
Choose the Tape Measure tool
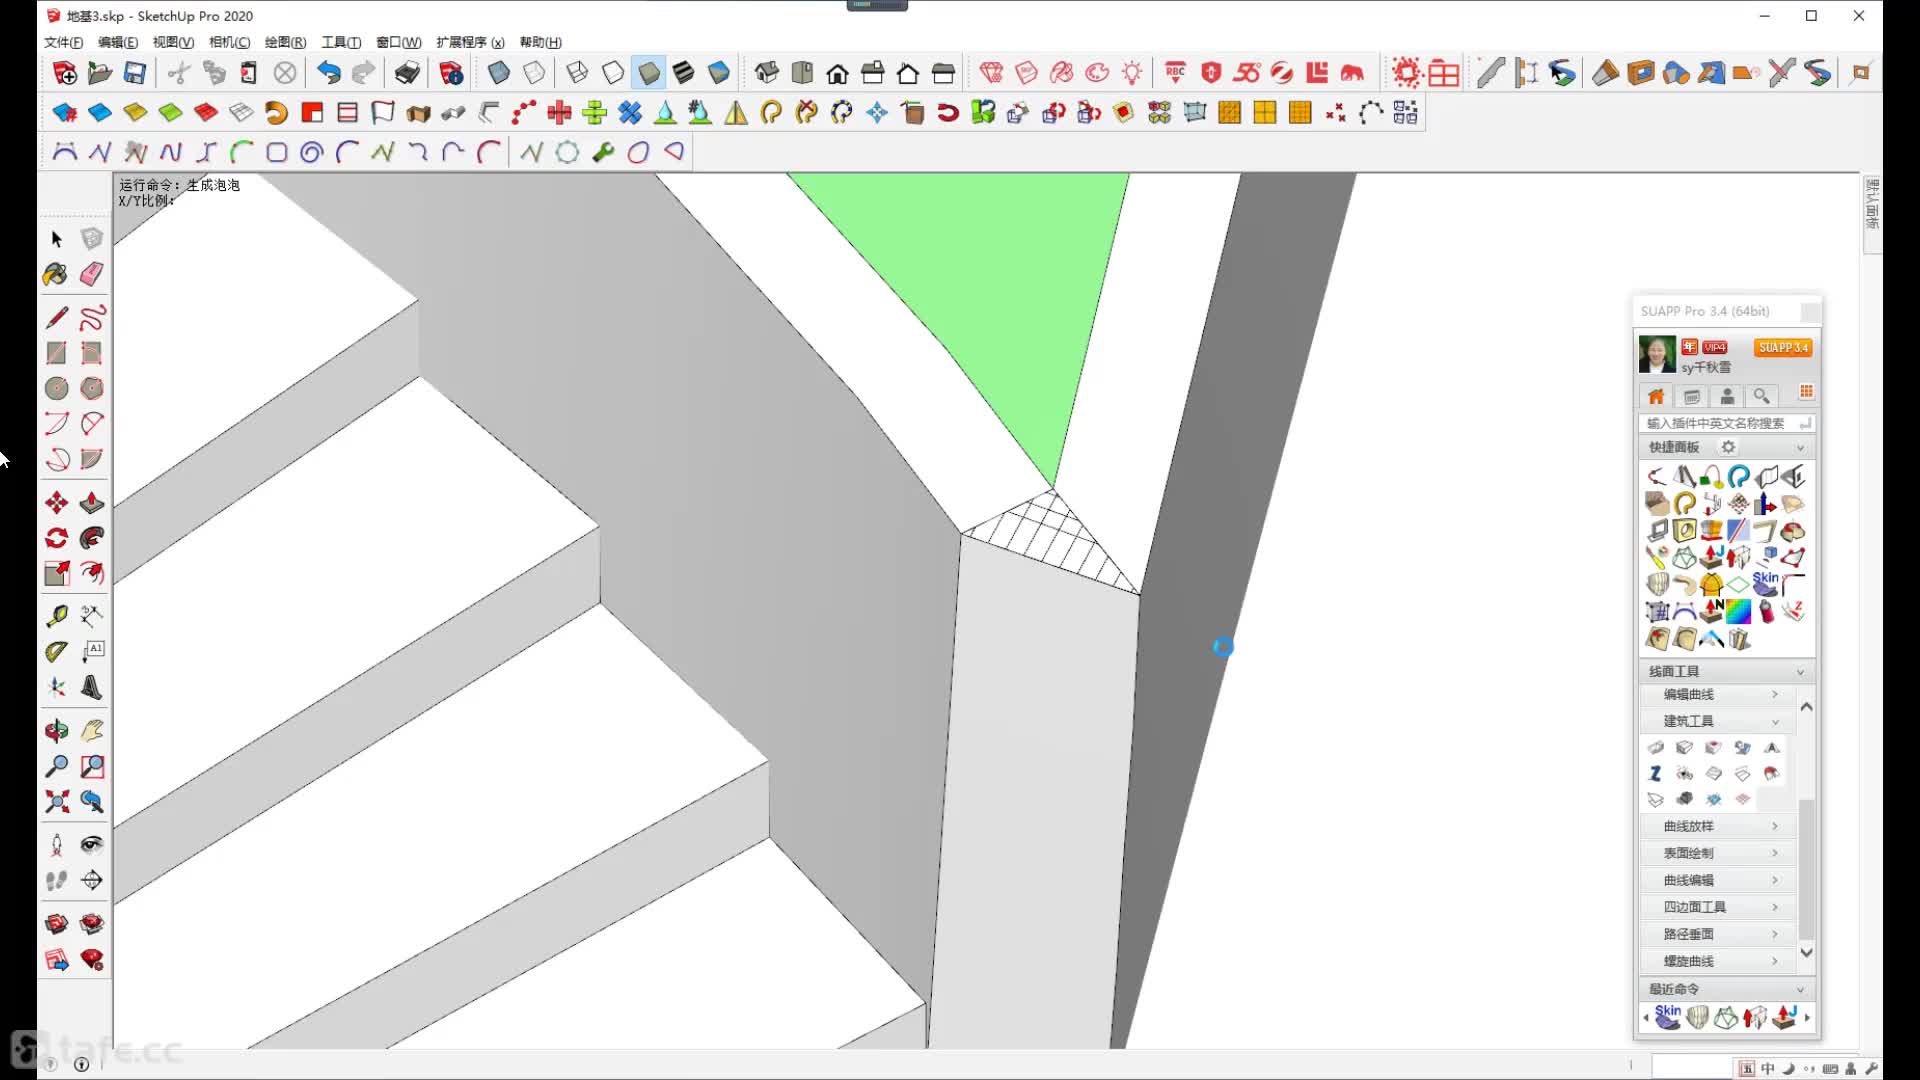pyautogui.click(x=56, y=616)
